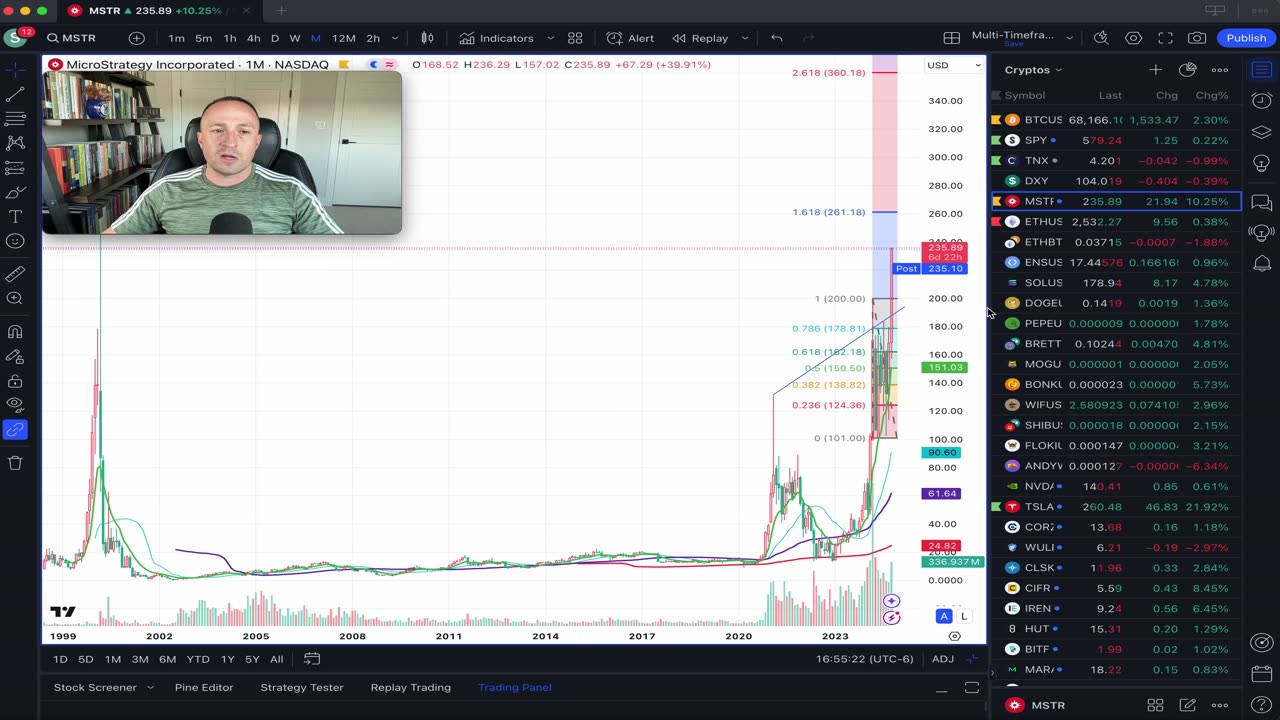The height and width of the screenshot is (720, 1280).
Task: Create an Alert
Action: 630,38
